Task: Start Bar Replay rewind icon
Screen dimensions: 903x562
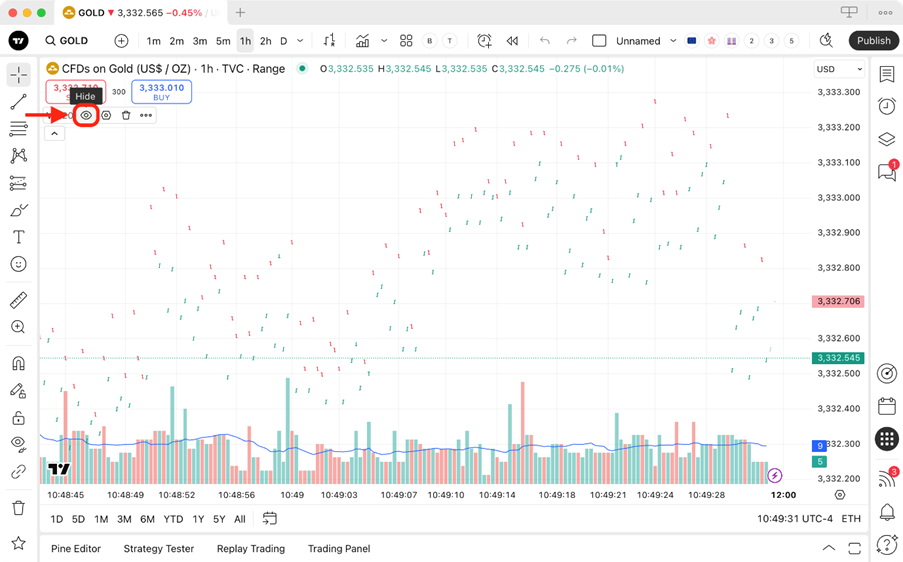Action: 512,41
